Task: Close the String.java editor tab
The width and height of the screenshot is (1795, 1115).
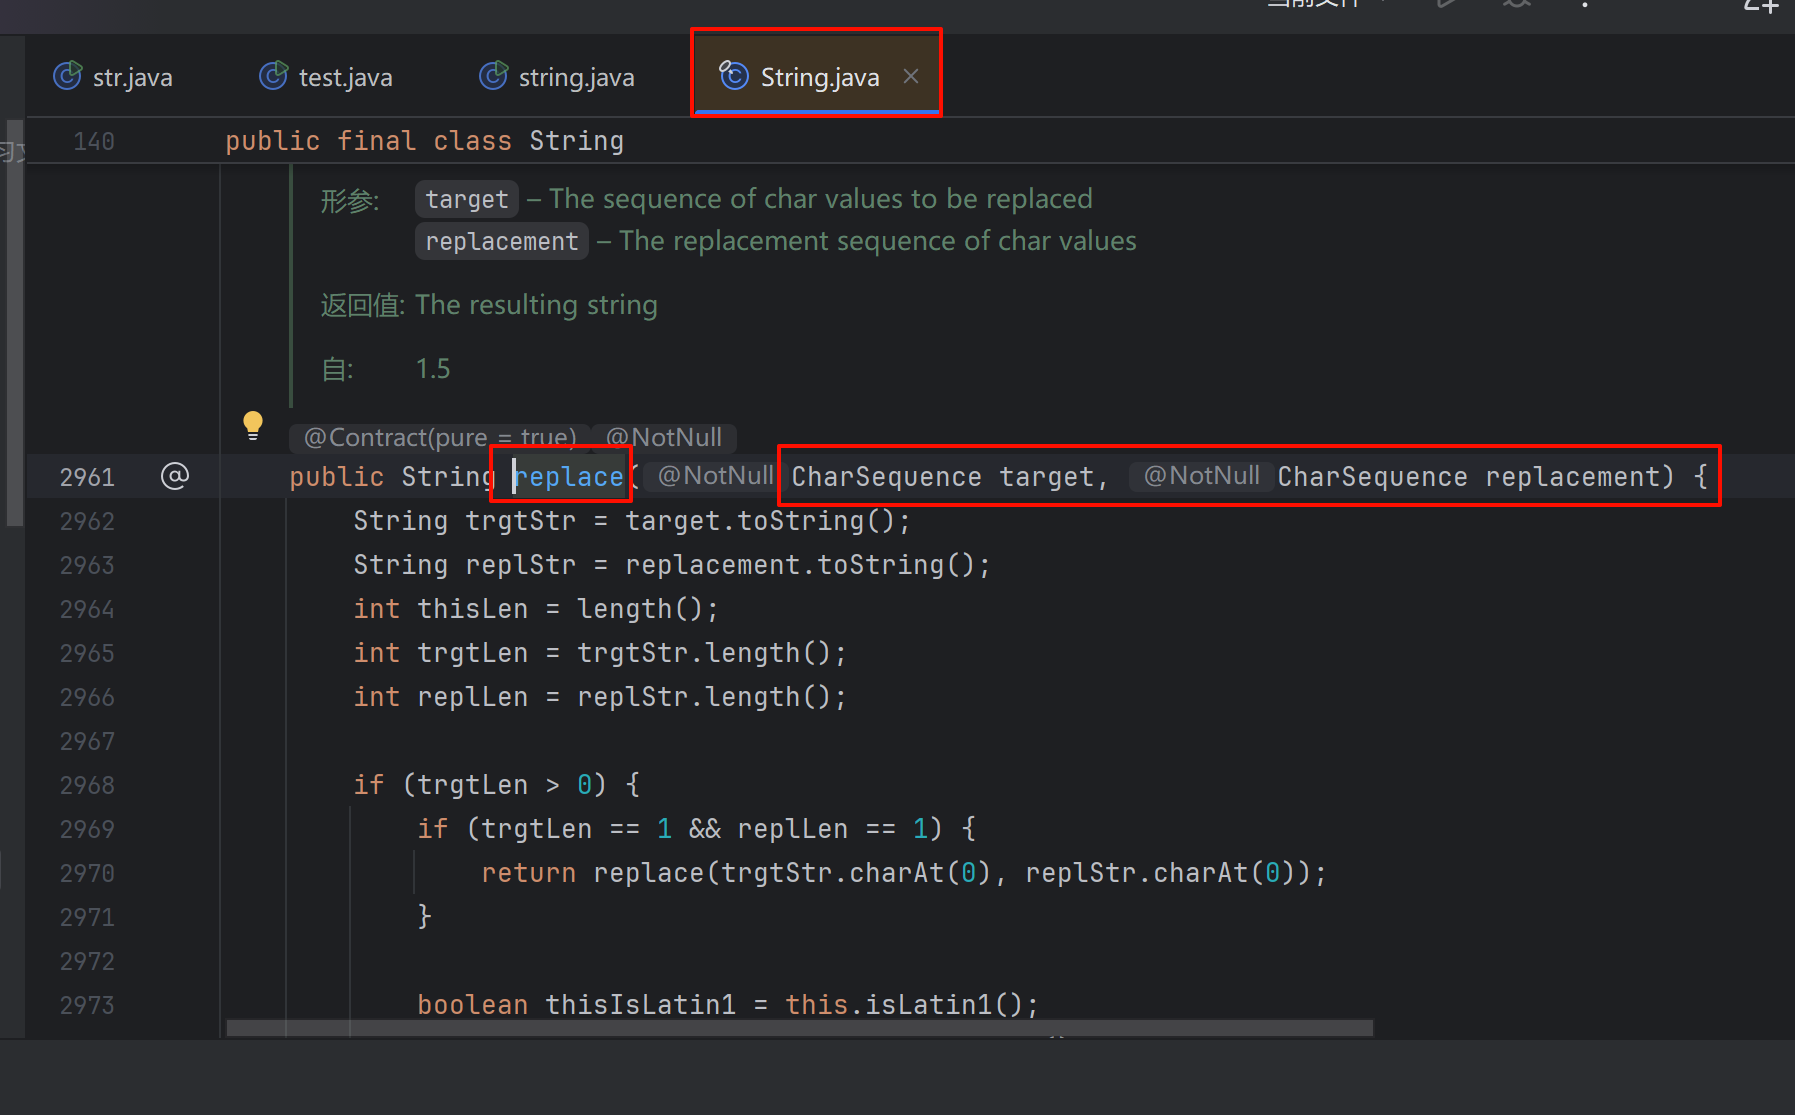Action: coord(910,76)
